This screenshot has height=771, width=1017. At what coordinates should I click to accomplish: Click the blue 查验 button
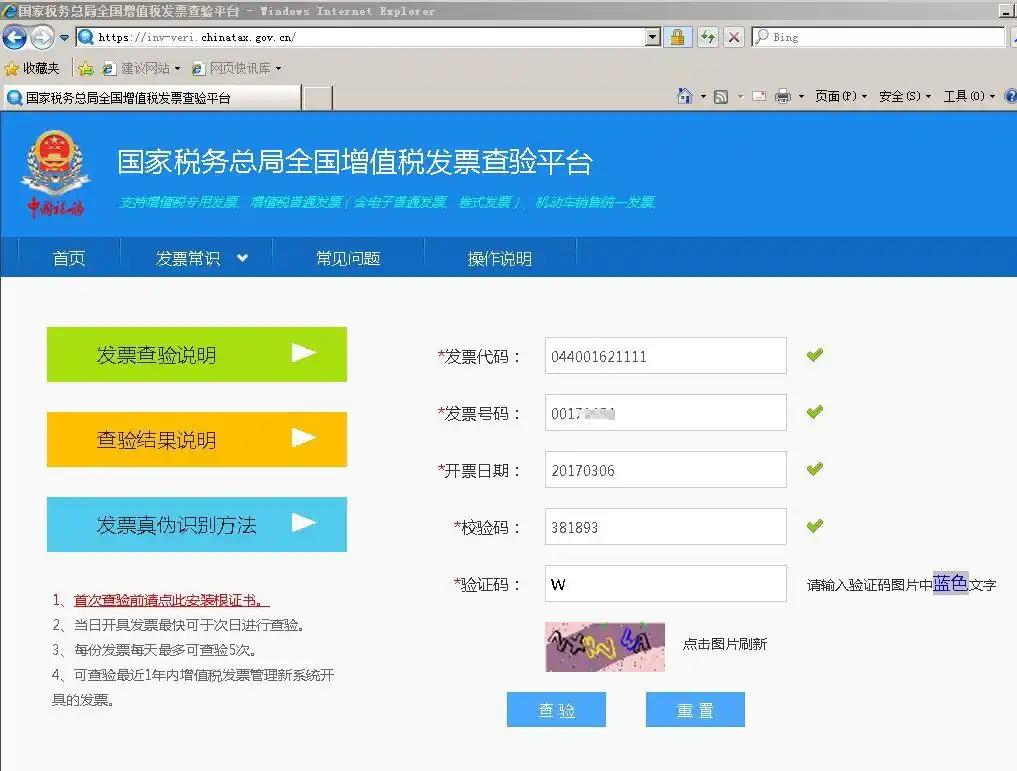point(556,709)
